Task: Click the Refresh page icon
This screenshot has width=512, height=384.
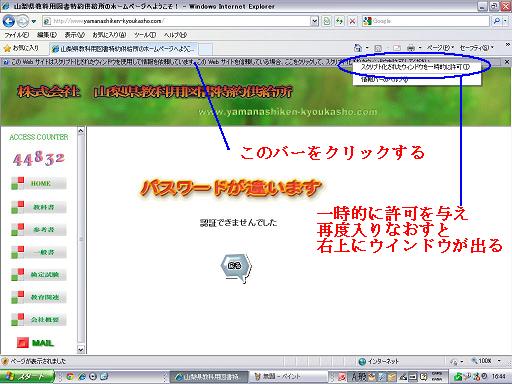Action: (x=339, y=21)
